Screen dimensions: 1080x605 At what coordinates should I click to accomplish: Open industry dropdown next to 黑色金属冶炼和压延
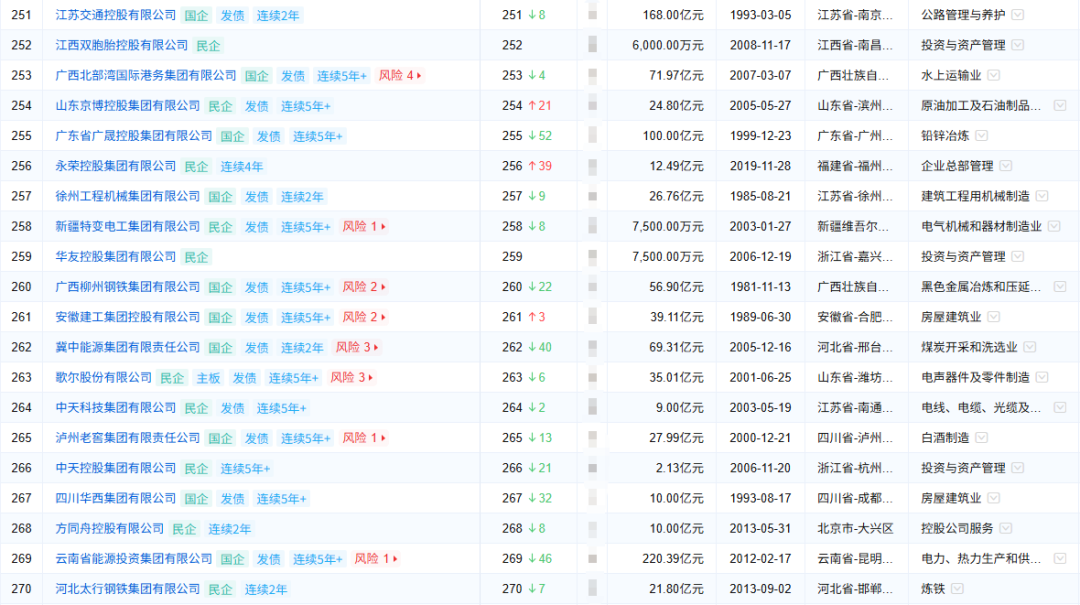pos(1060,287)
